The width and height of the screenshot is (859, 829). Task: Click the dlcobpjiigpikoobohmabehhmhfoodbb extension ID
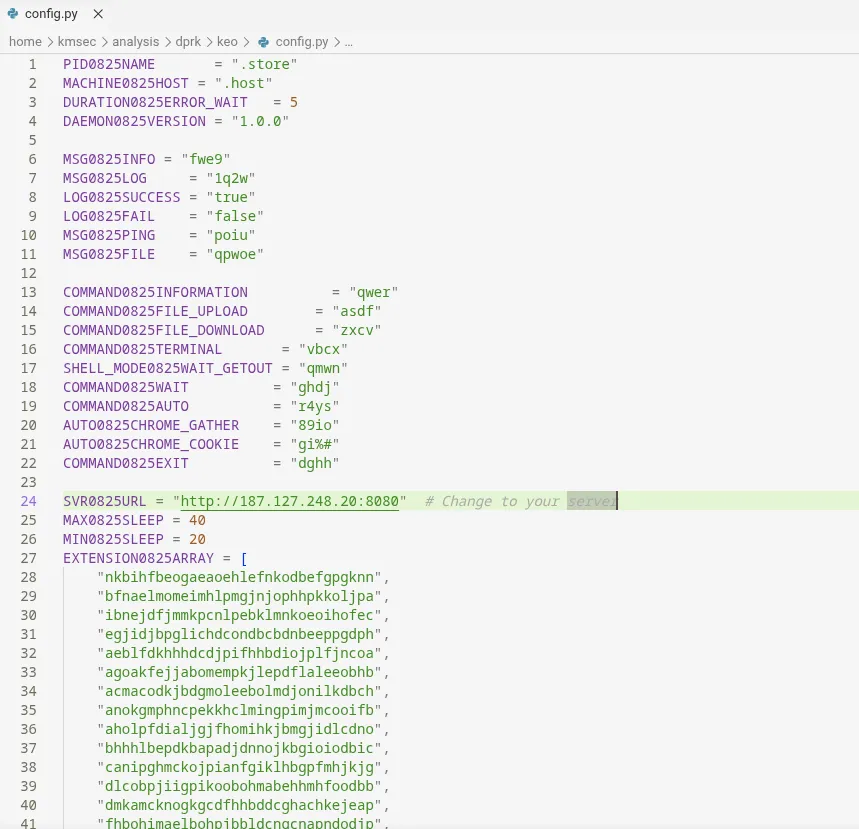coord(239,786)
